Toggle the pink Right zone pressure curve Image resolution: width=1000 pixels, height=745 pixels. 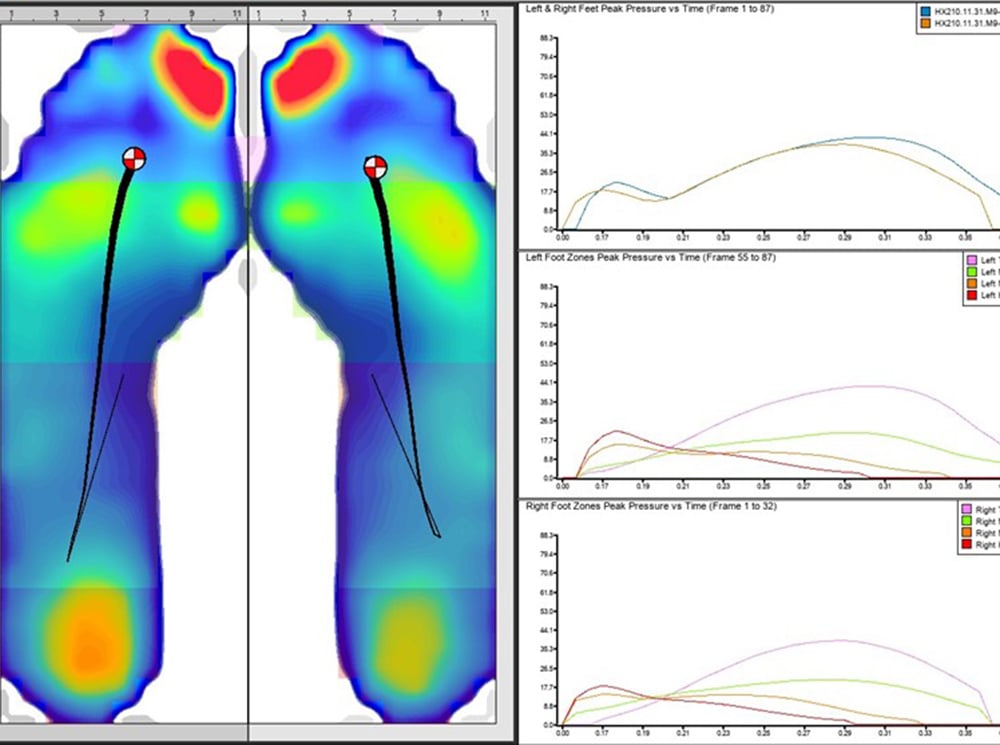967,508
